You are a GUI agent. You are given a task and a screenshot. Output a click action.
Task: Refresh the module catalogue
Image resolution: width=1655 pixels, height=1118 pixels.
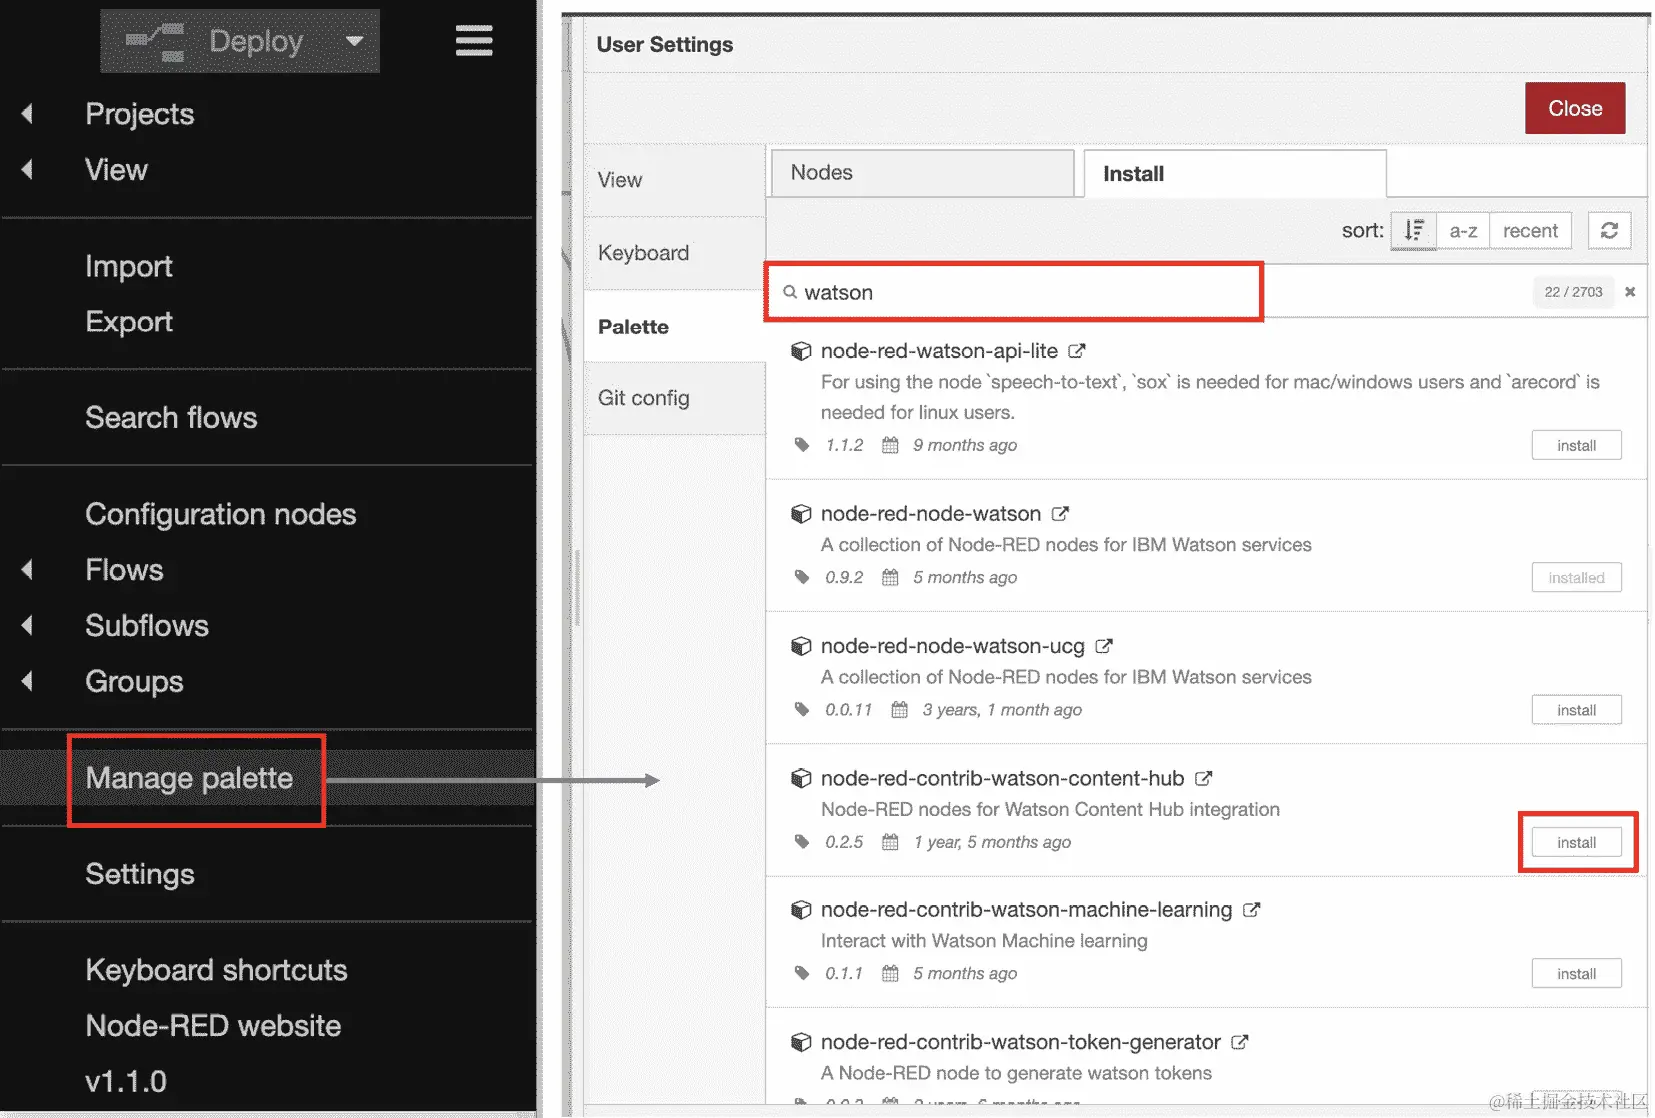pos(1609,231)
